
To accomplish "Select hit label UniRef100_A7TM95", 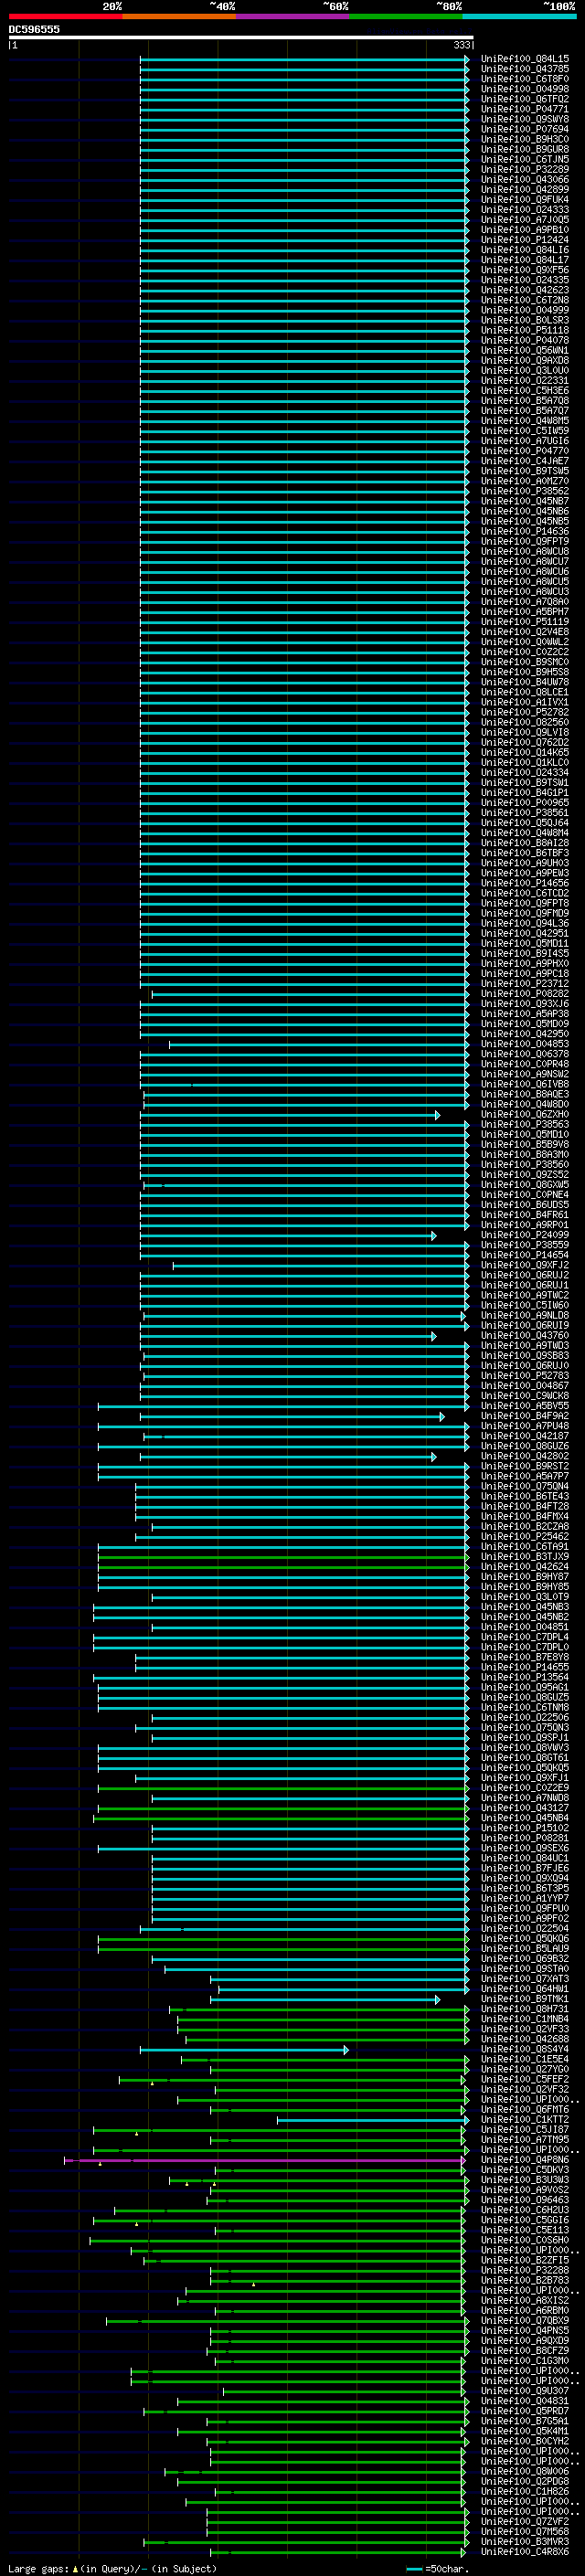I will coord(525,2139).
